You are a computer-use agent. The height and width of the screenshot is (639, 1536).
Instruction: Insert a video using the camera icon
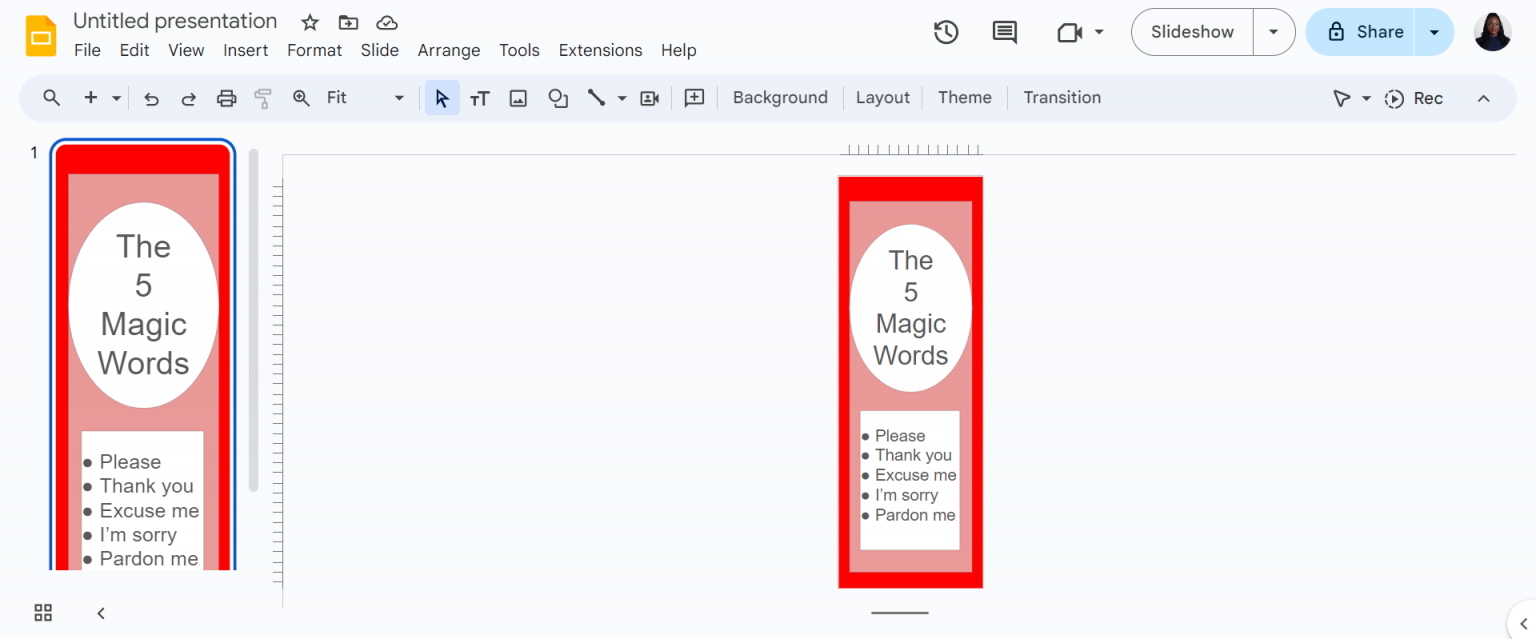click(x=648, y=97)
